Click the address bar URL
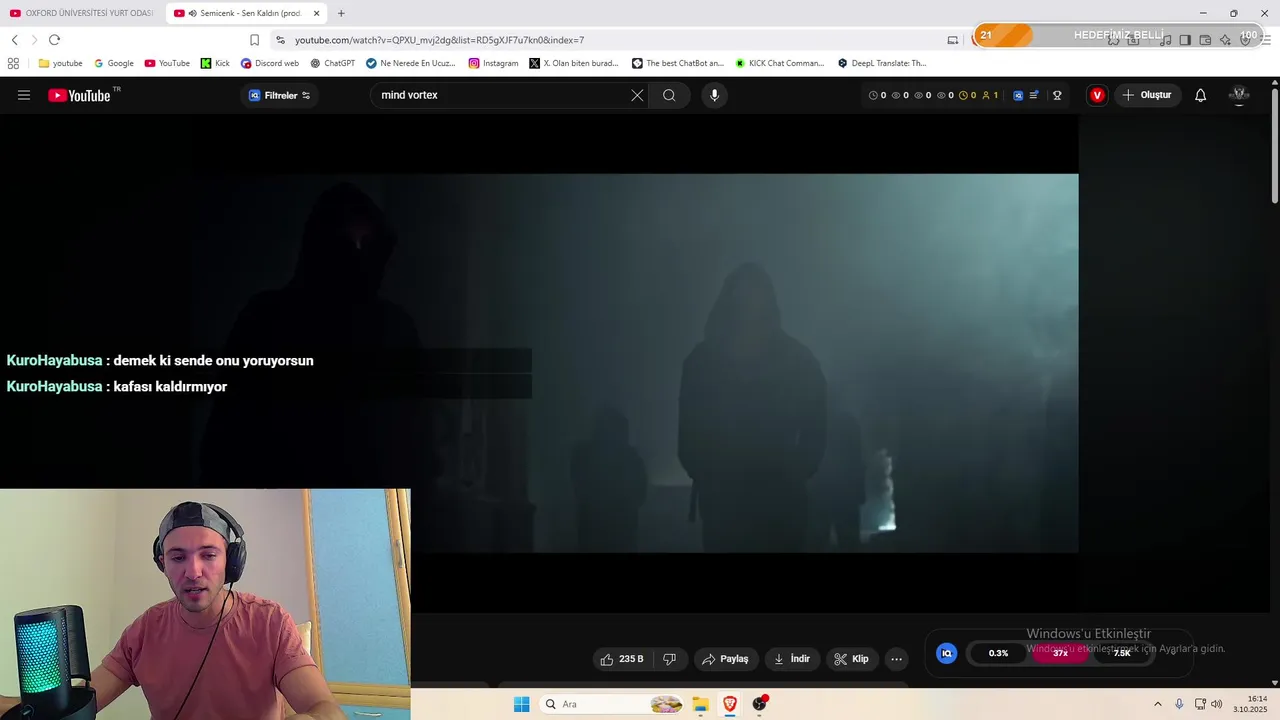1280x720 pixels. 440,40
